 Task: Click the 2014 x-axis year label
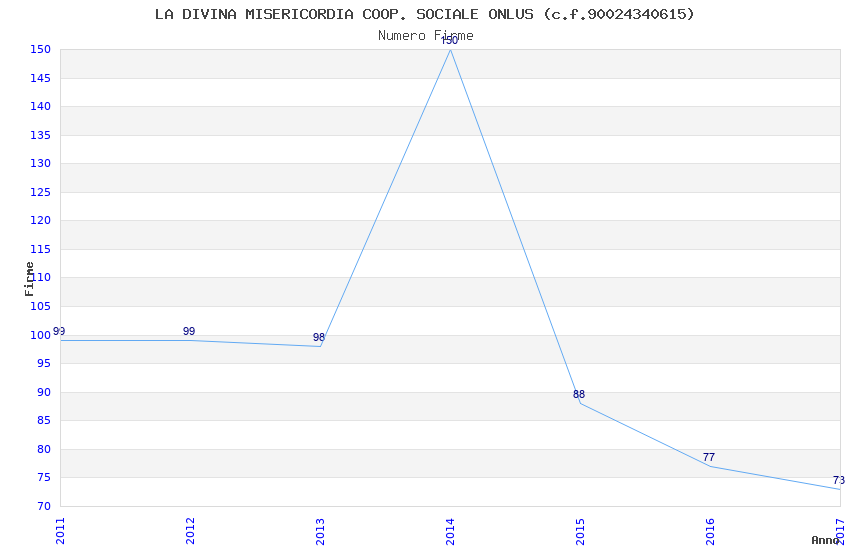tap(450, 531)
